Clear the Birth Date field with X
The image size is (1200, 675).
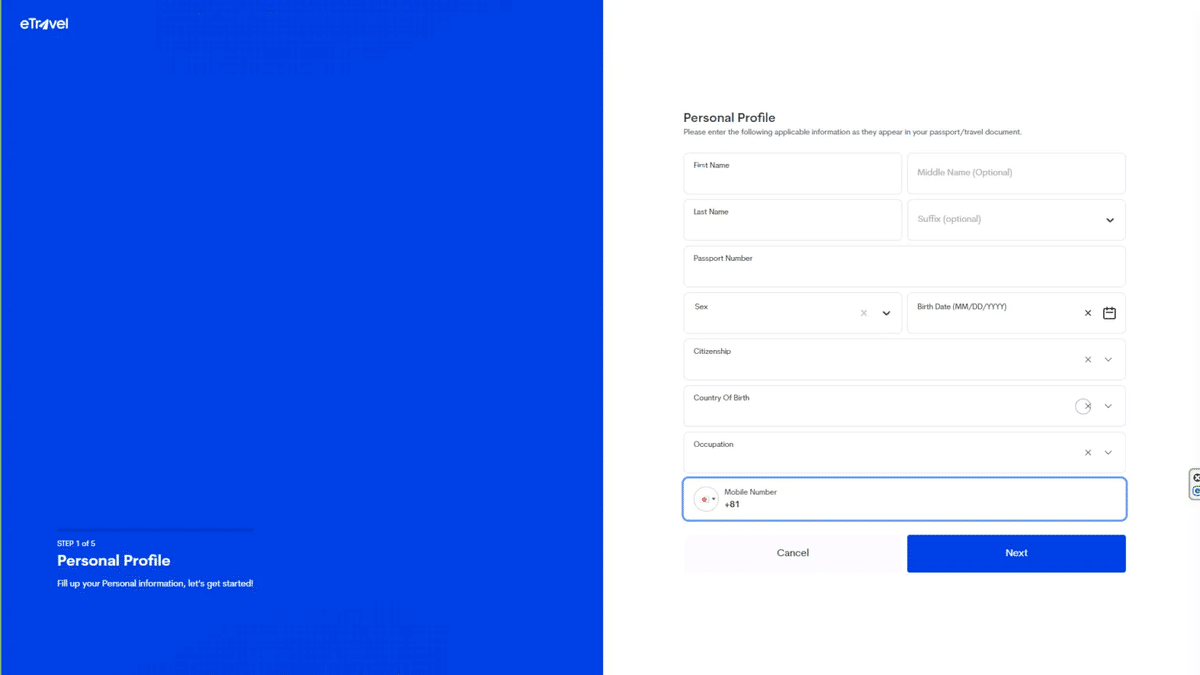tap(1088, 313)
